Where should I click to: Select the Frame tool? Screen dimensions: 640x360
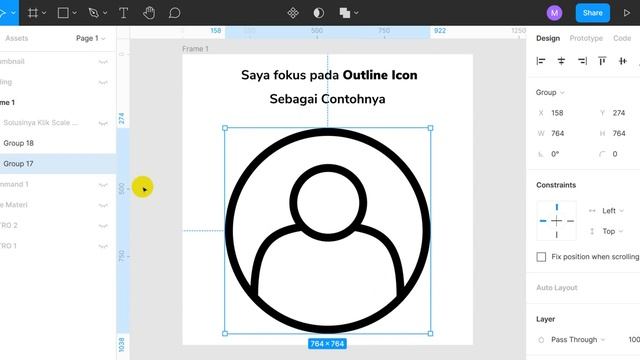[x=33, y=13]
